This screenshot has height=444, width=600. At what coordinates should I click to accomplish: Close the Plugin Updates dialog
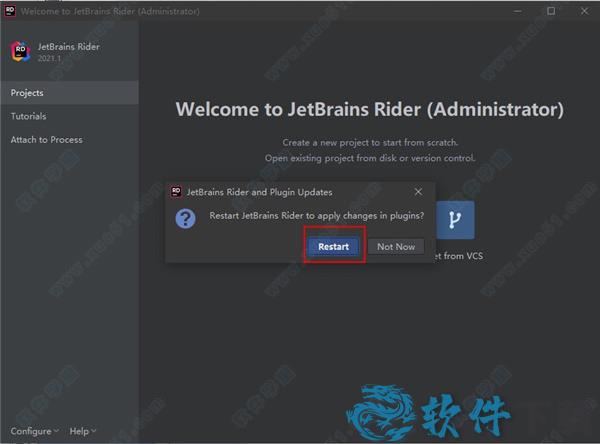[x=418, y=191]
